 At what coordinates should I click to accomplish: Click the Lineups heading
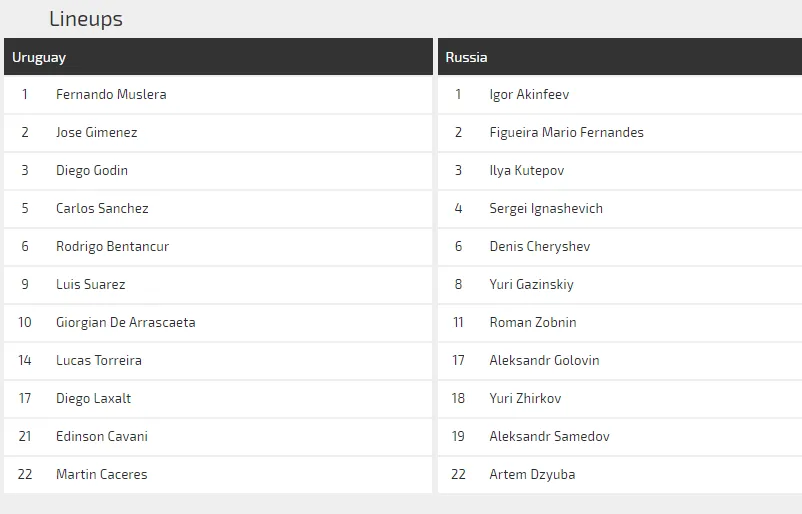[x=86, y=19]
